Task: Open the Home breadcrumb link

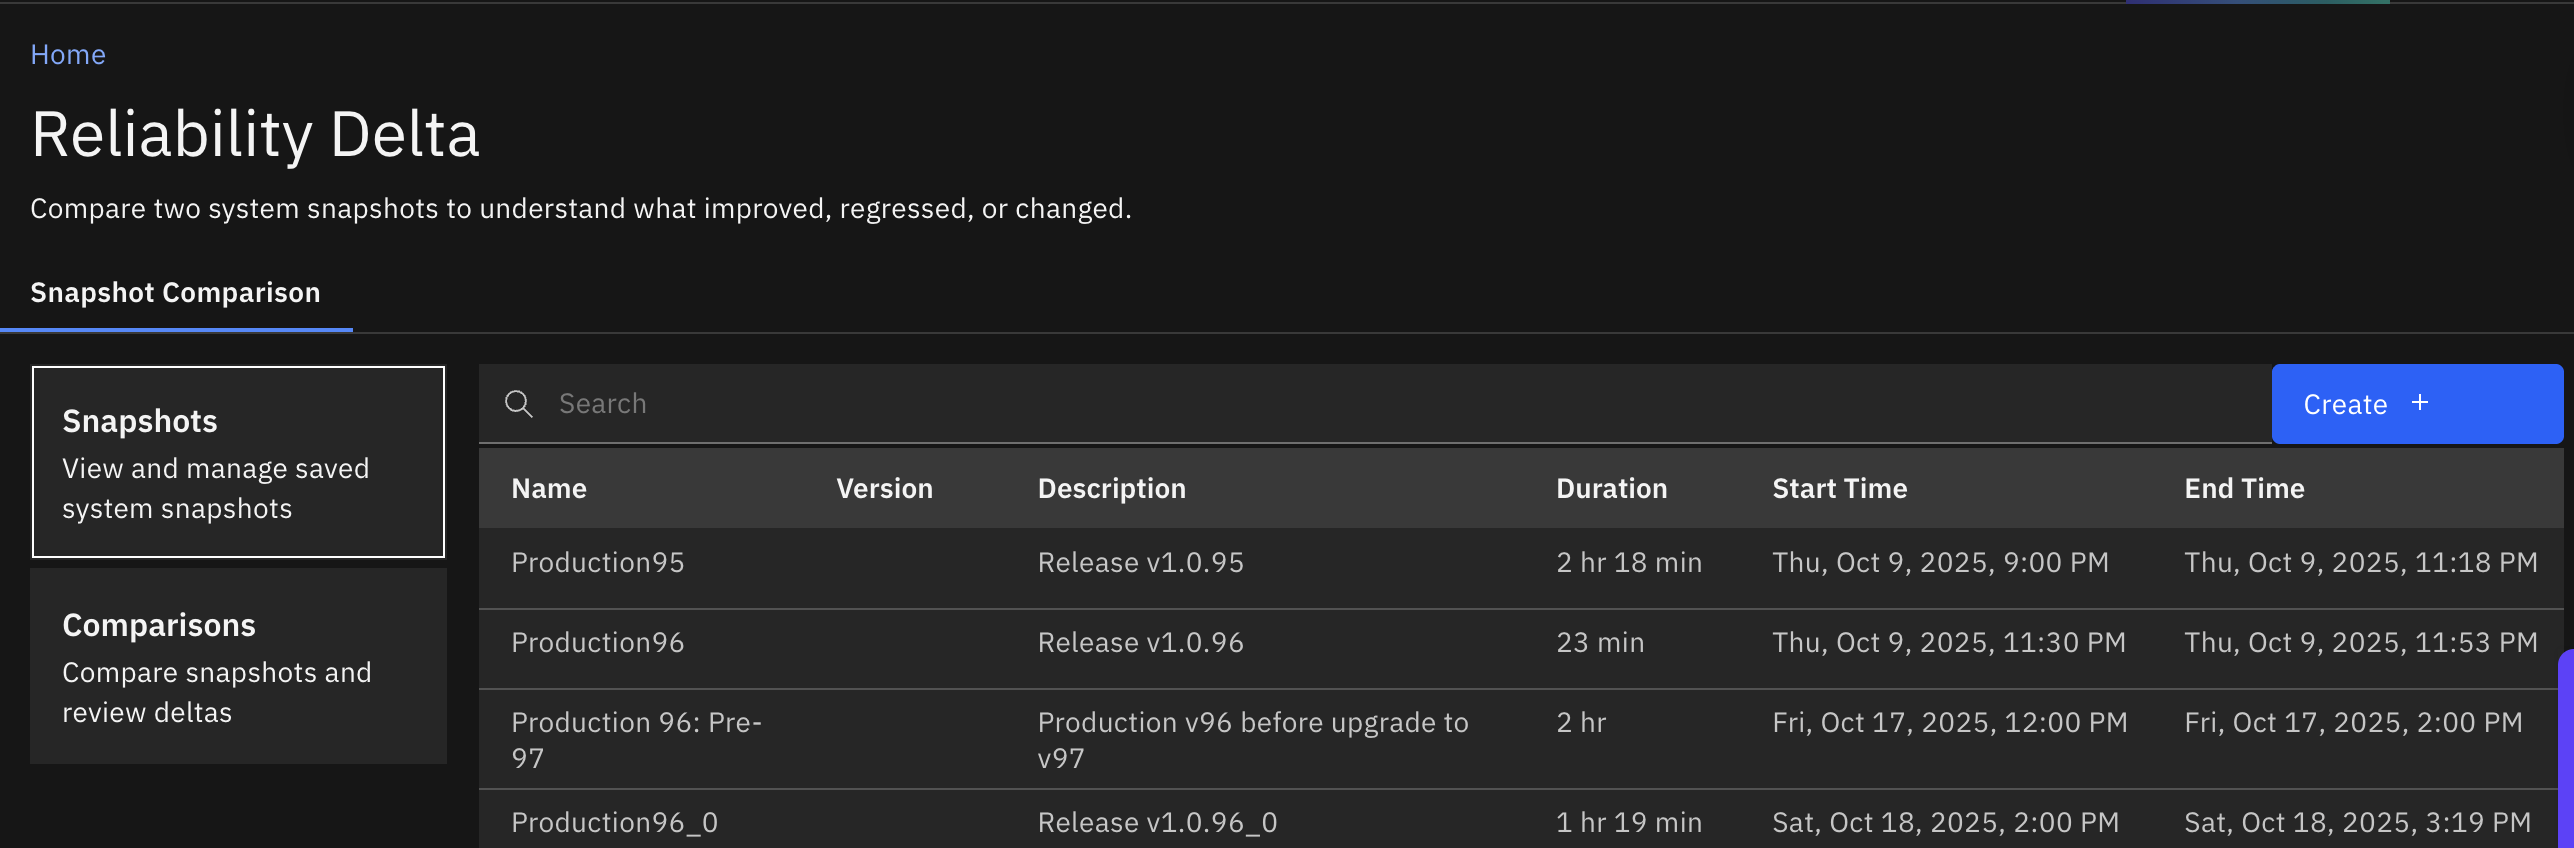Action: coord(68,55)
